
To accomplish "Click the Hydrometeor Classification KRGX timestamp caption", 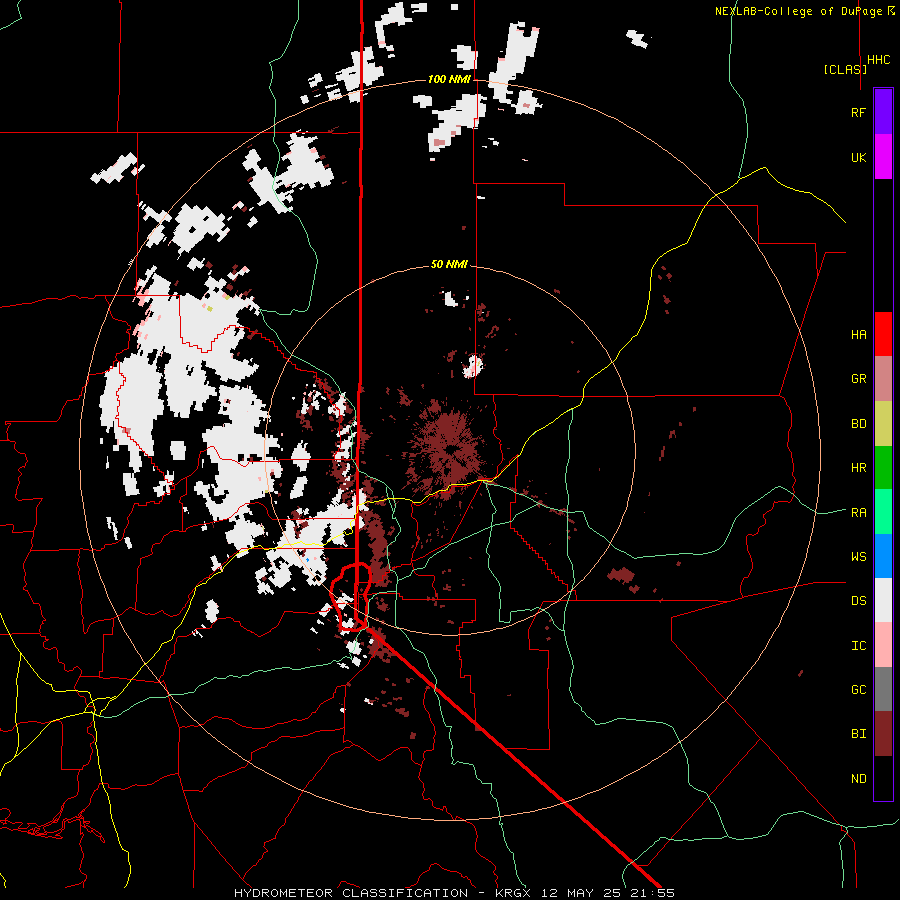I will [x=454, y=893].
